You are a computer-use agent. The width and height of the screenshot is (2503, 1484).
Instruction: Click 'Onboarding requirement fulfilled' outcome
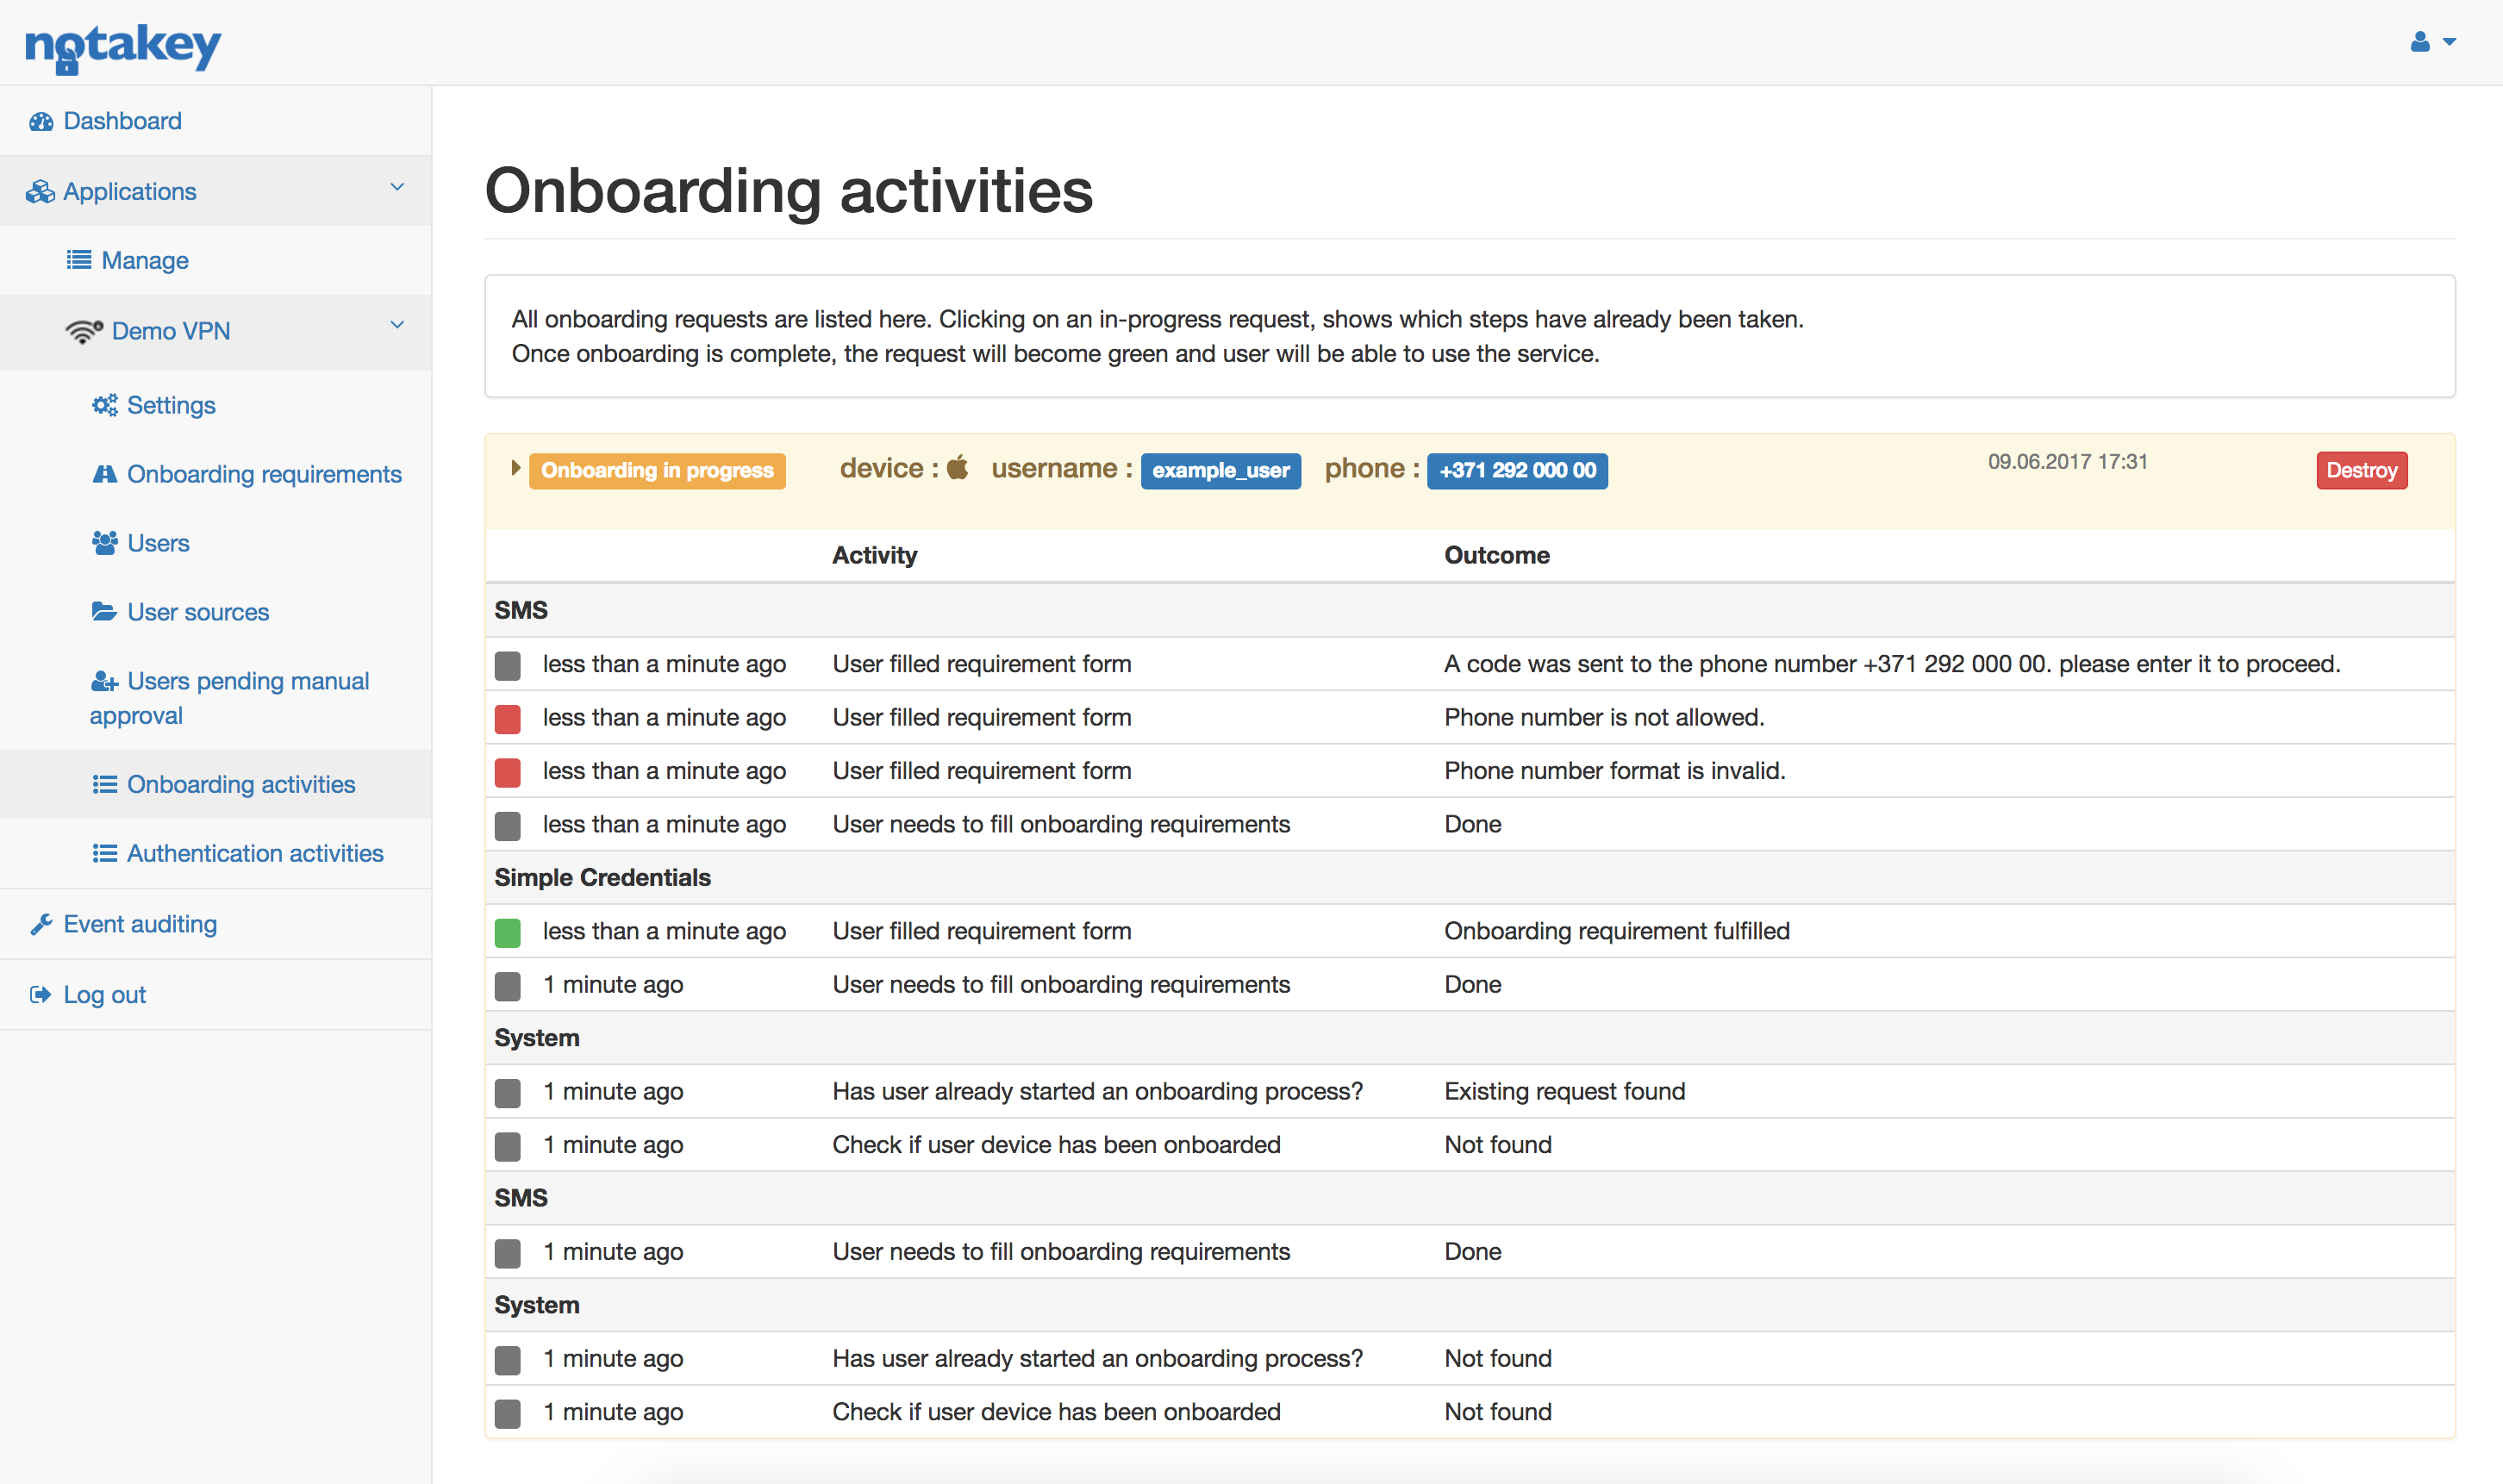click(x=1617, y=931)
